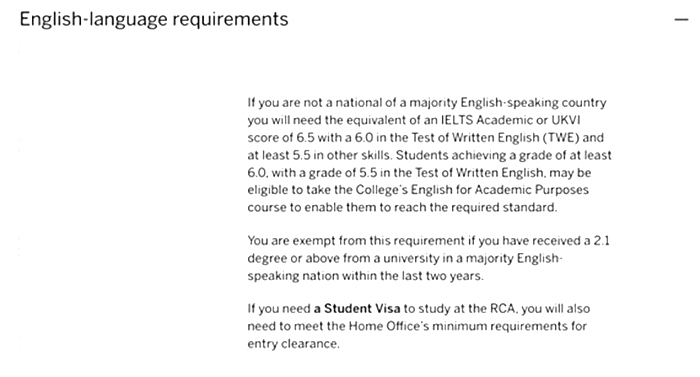Image resolution: width=700 pixels, height=377 pixels.
Task: Click the paragraph starting You are exempt
Action: [429, 258]
